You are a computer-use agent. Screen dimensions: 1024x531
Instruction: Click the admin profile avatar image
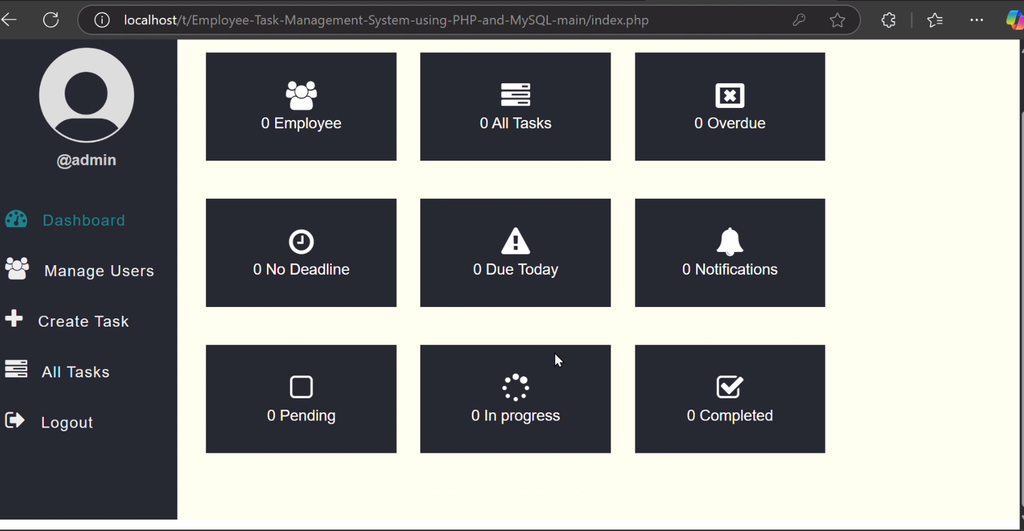[x=86, y=95]
